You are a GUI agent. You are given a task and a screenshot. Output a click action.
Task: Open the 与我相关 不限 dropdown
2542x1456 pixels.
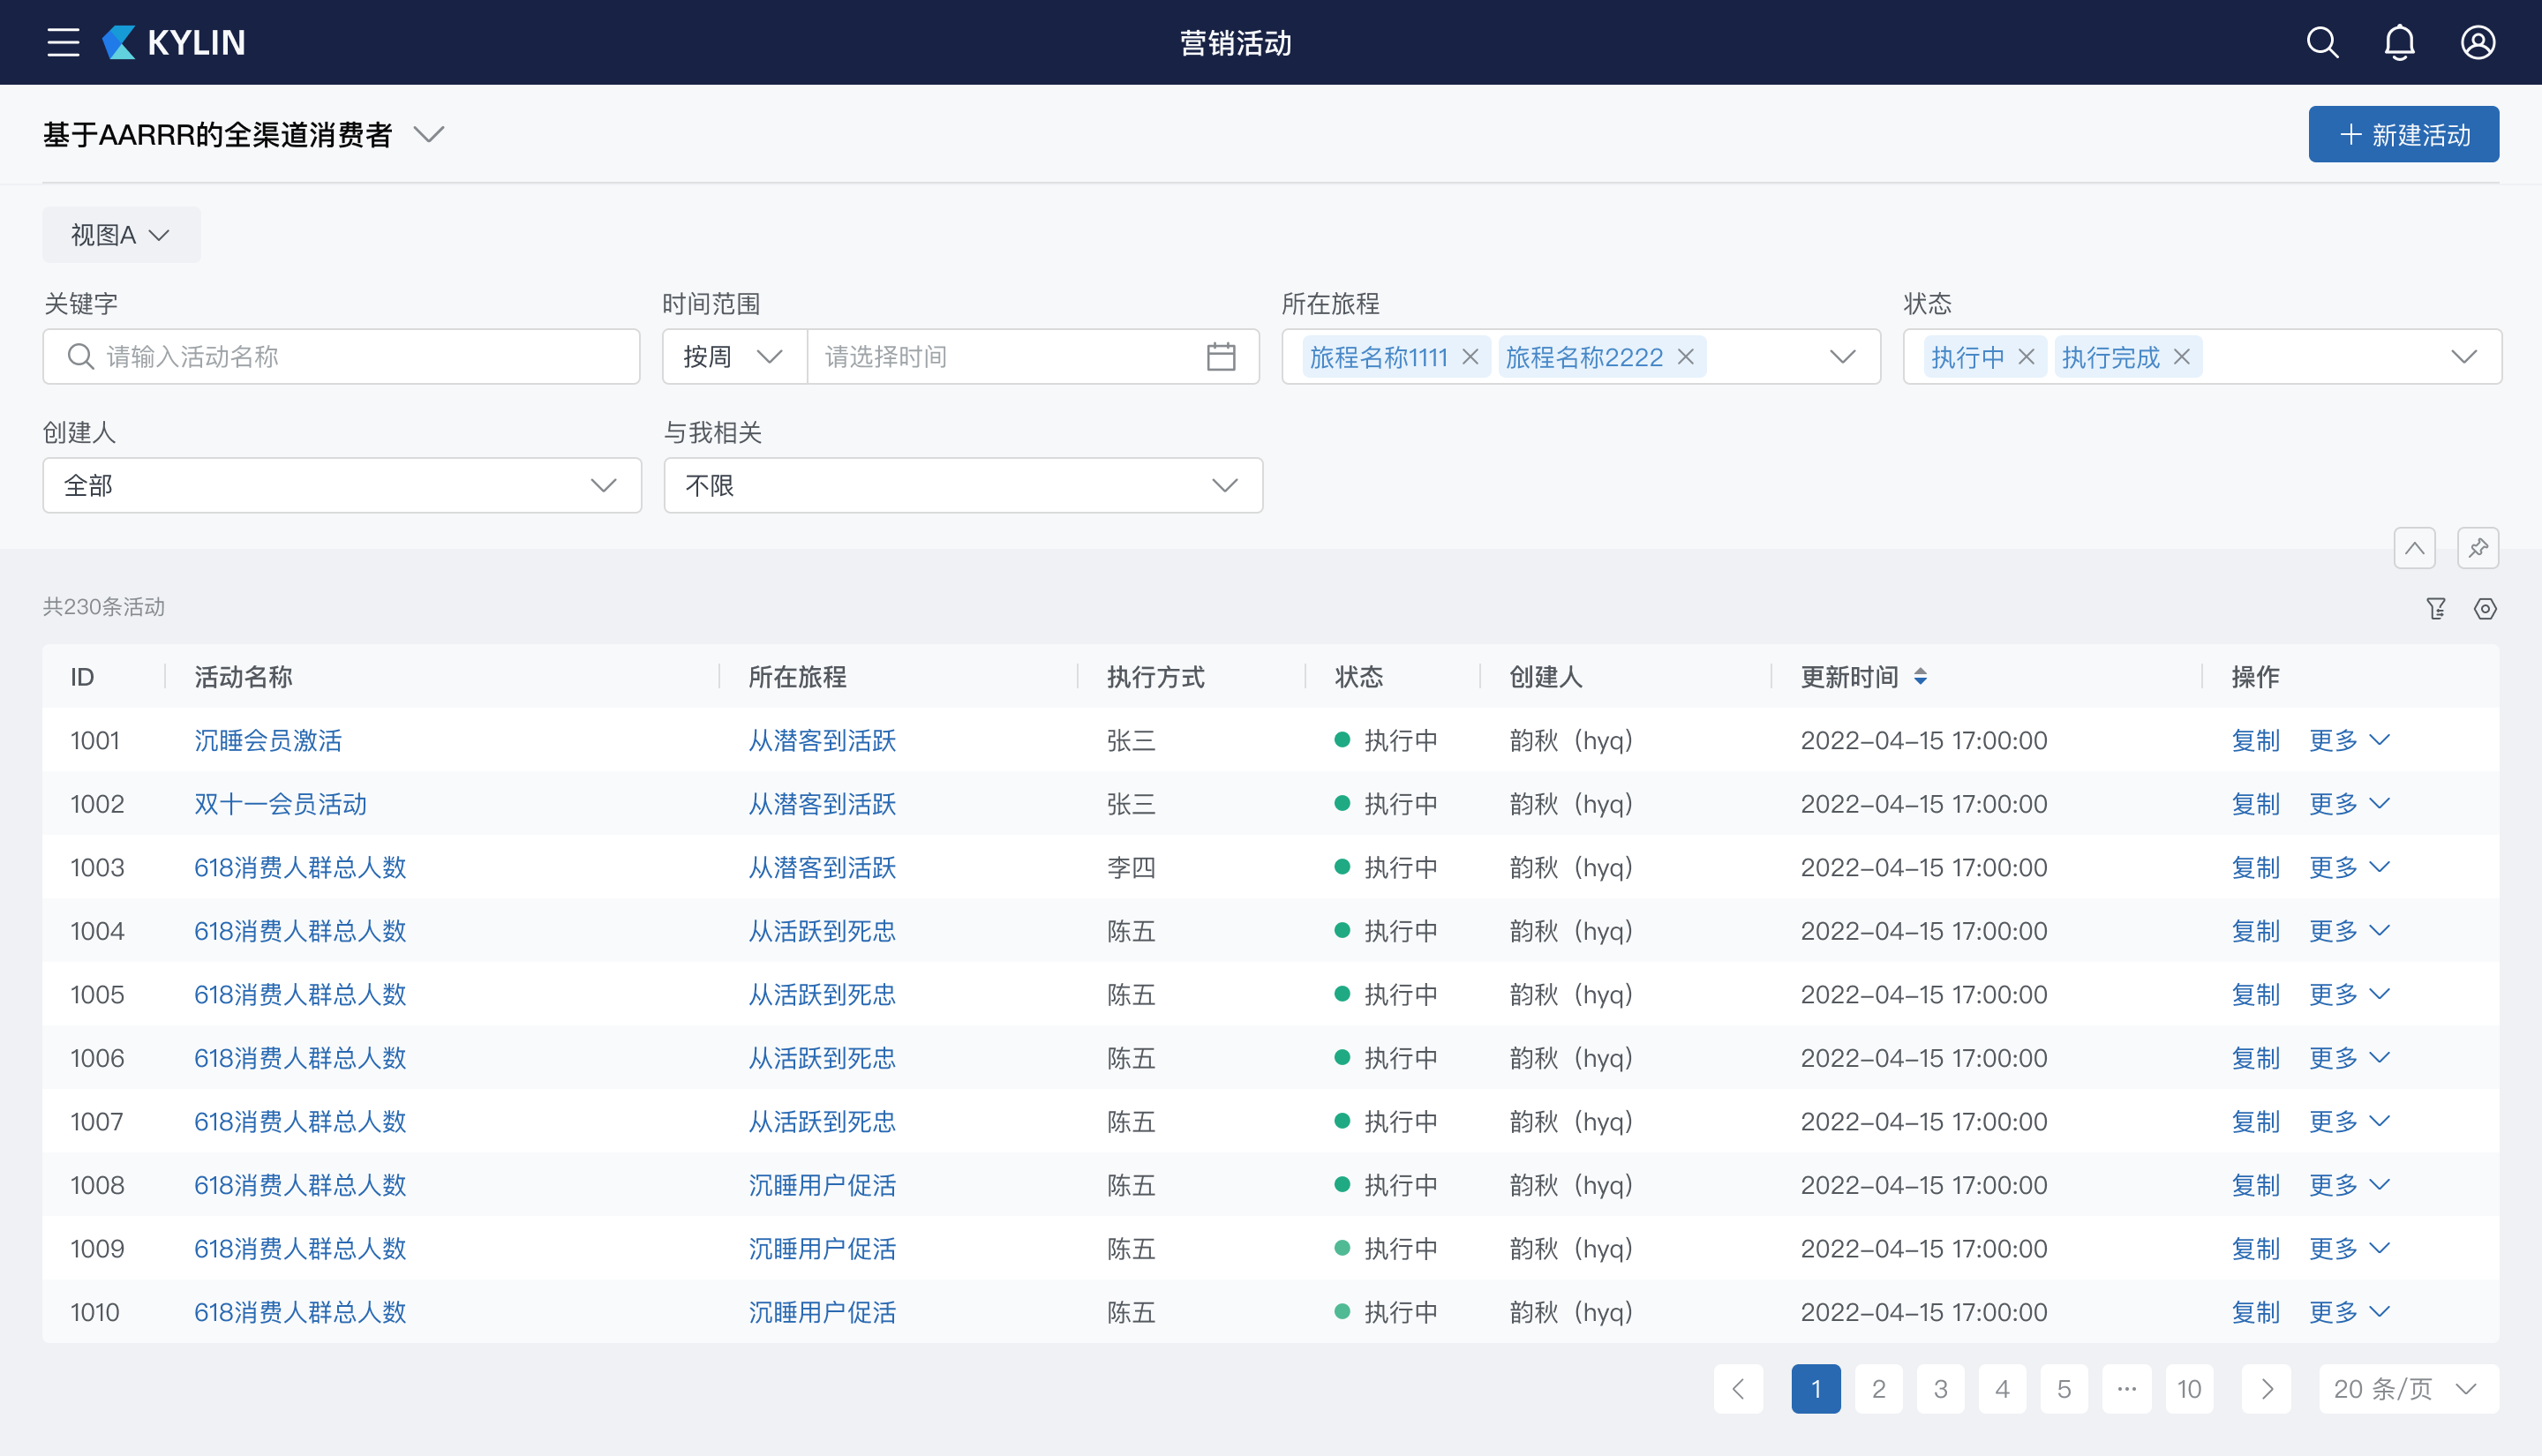pos(963,485)
